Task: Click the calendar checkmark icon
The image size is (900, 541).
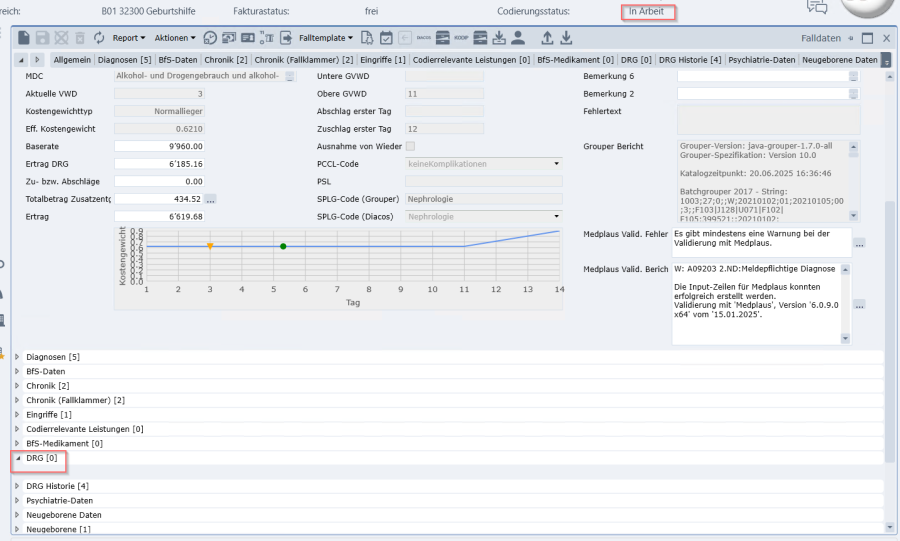Action: pyautogui.click(x=386, y=38)
